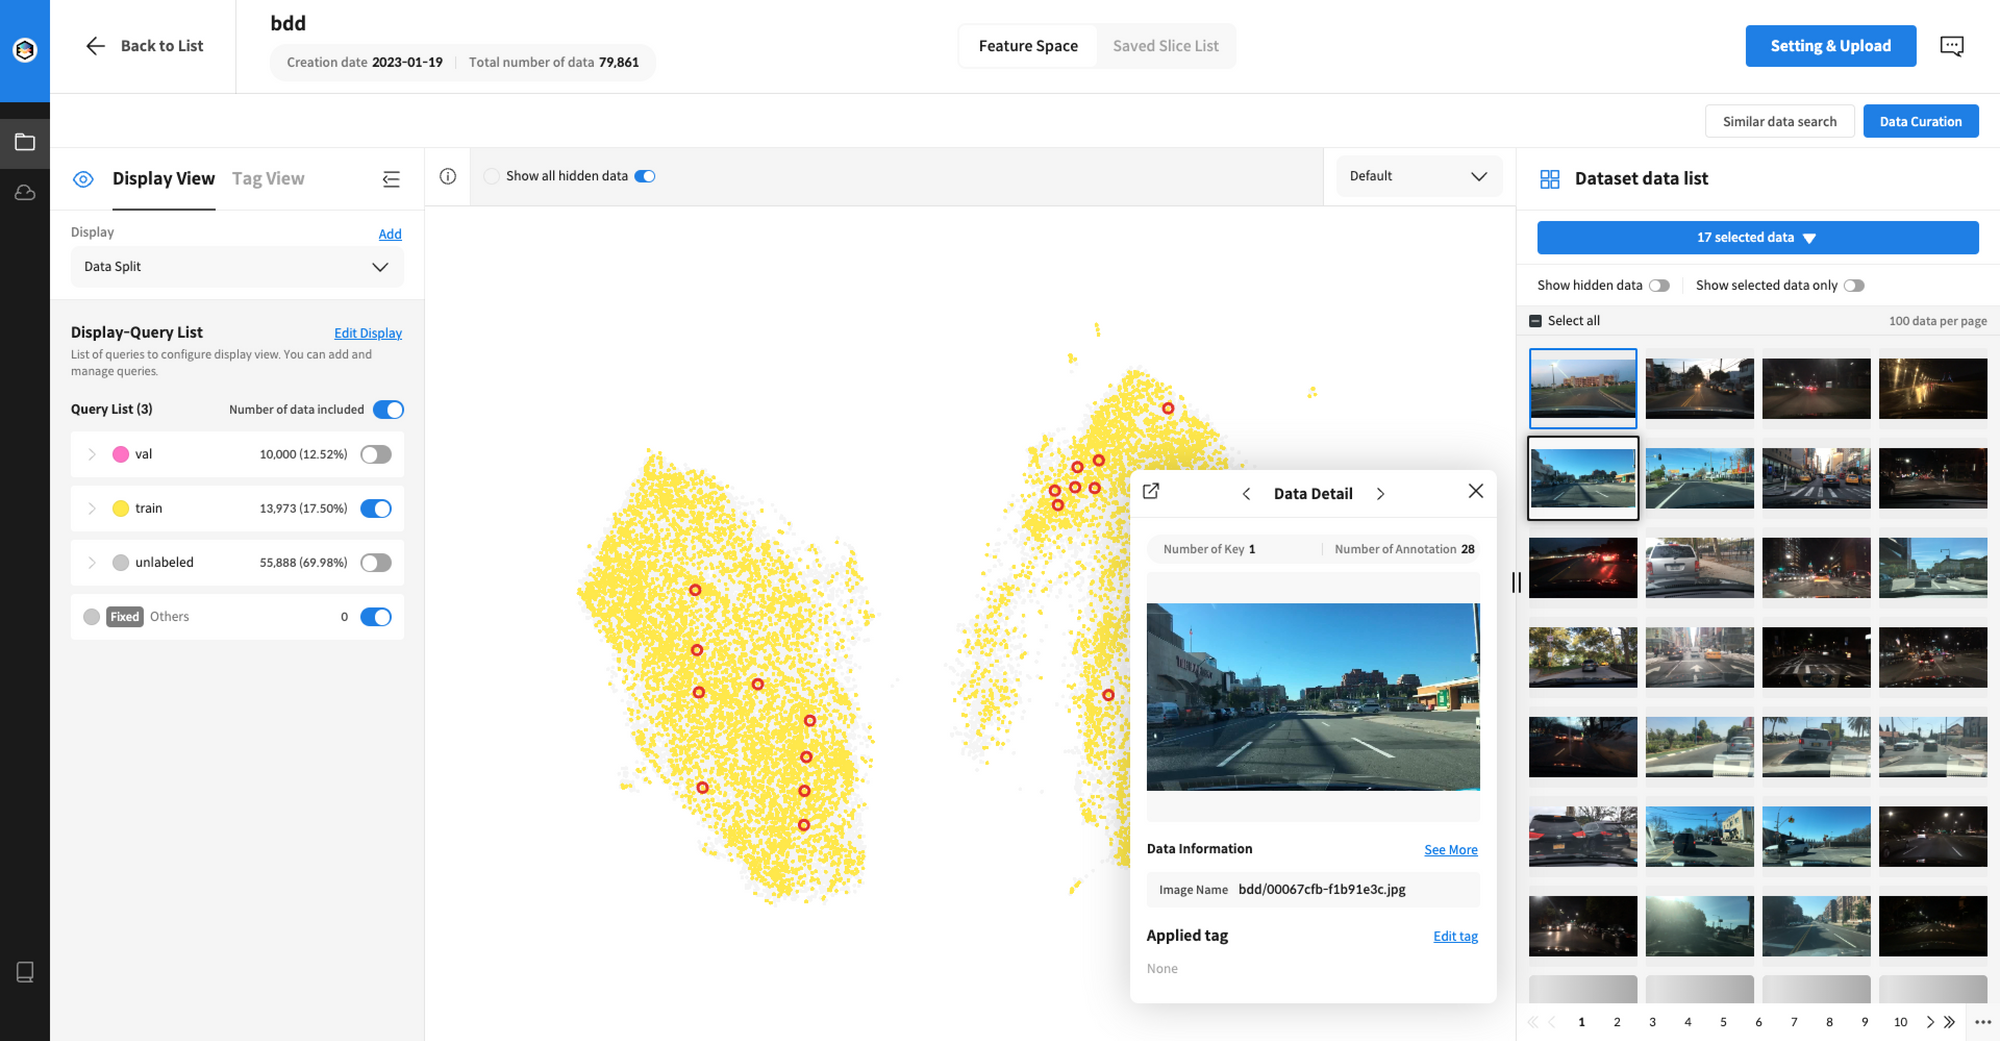This screenshot has height=1041, width=2000.
Task: Go to page 10 of the data list
Action: (1900, 1022)
